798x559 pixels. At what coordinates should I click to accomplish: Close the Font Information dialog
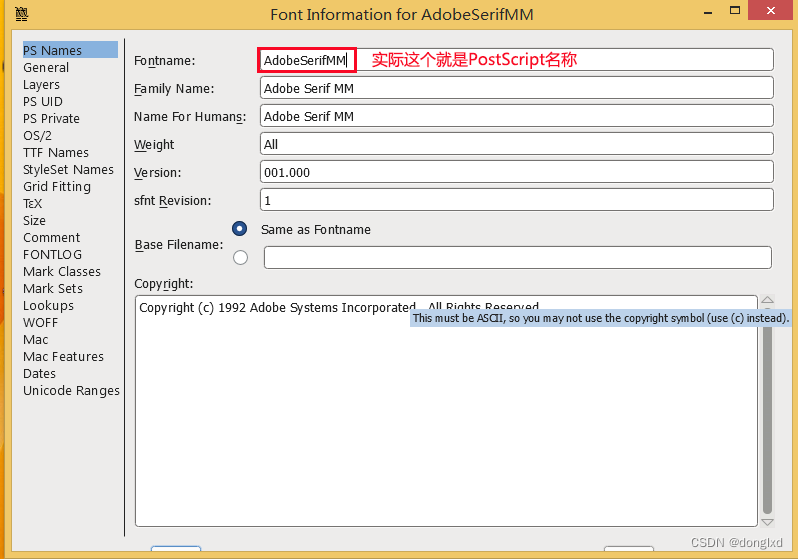pos(771,10)
